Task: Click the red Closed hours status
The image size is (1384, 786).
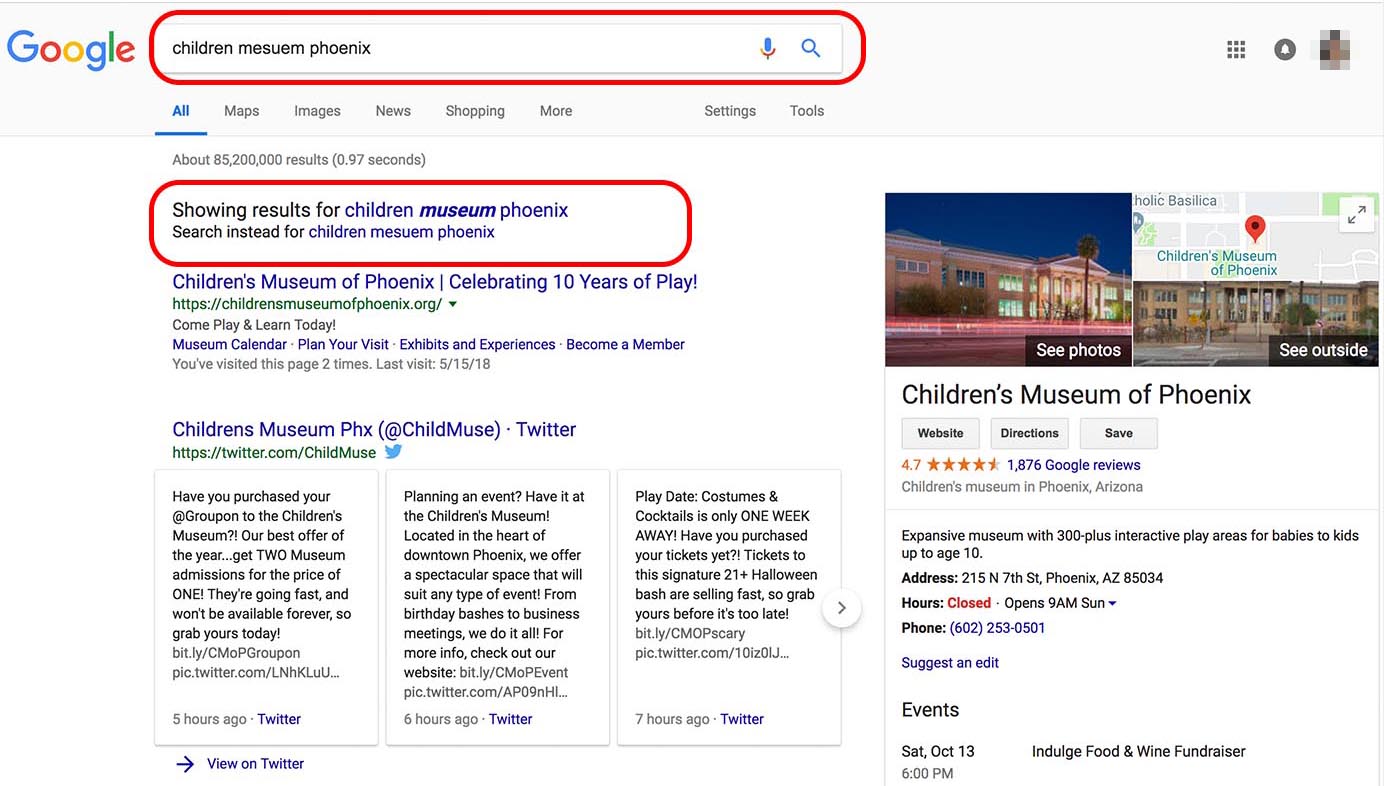Action: pyautogui.click(x=969, y=603)
